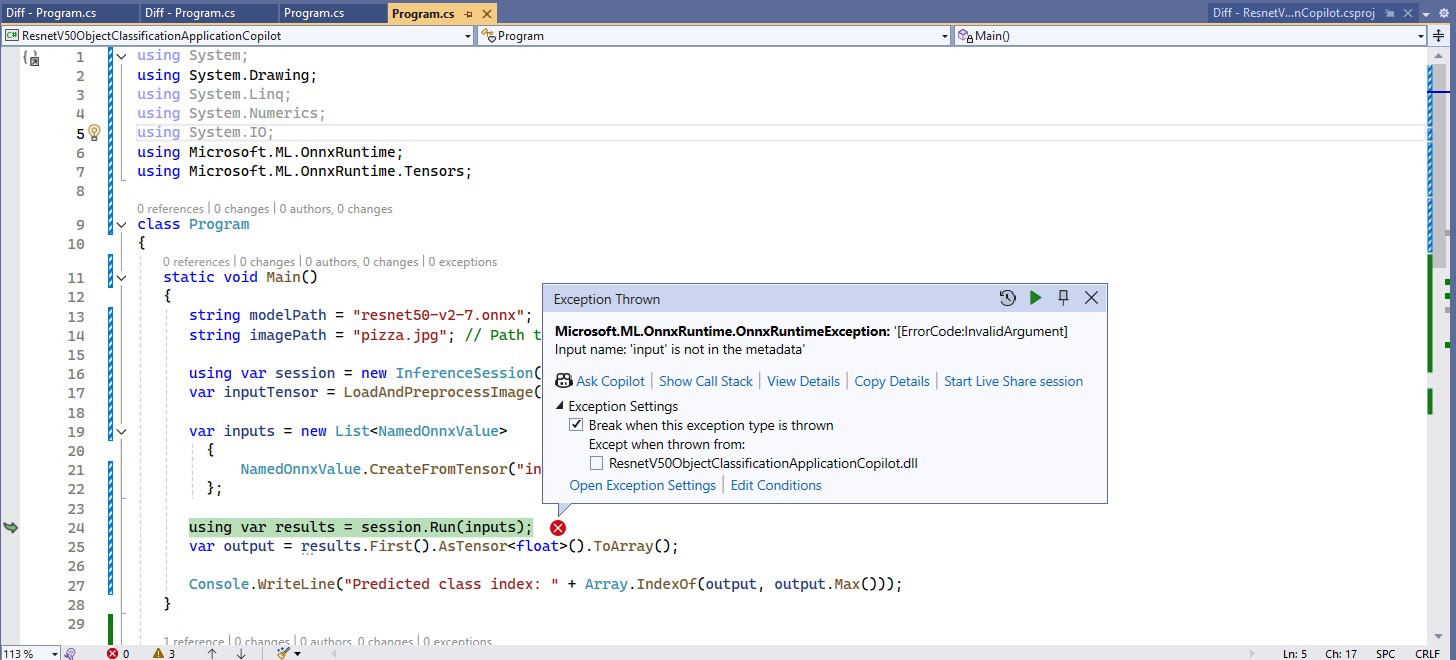Go to next issue with down arrow
Viewport: 1456px width, 660px height.
tap(241, 653)
